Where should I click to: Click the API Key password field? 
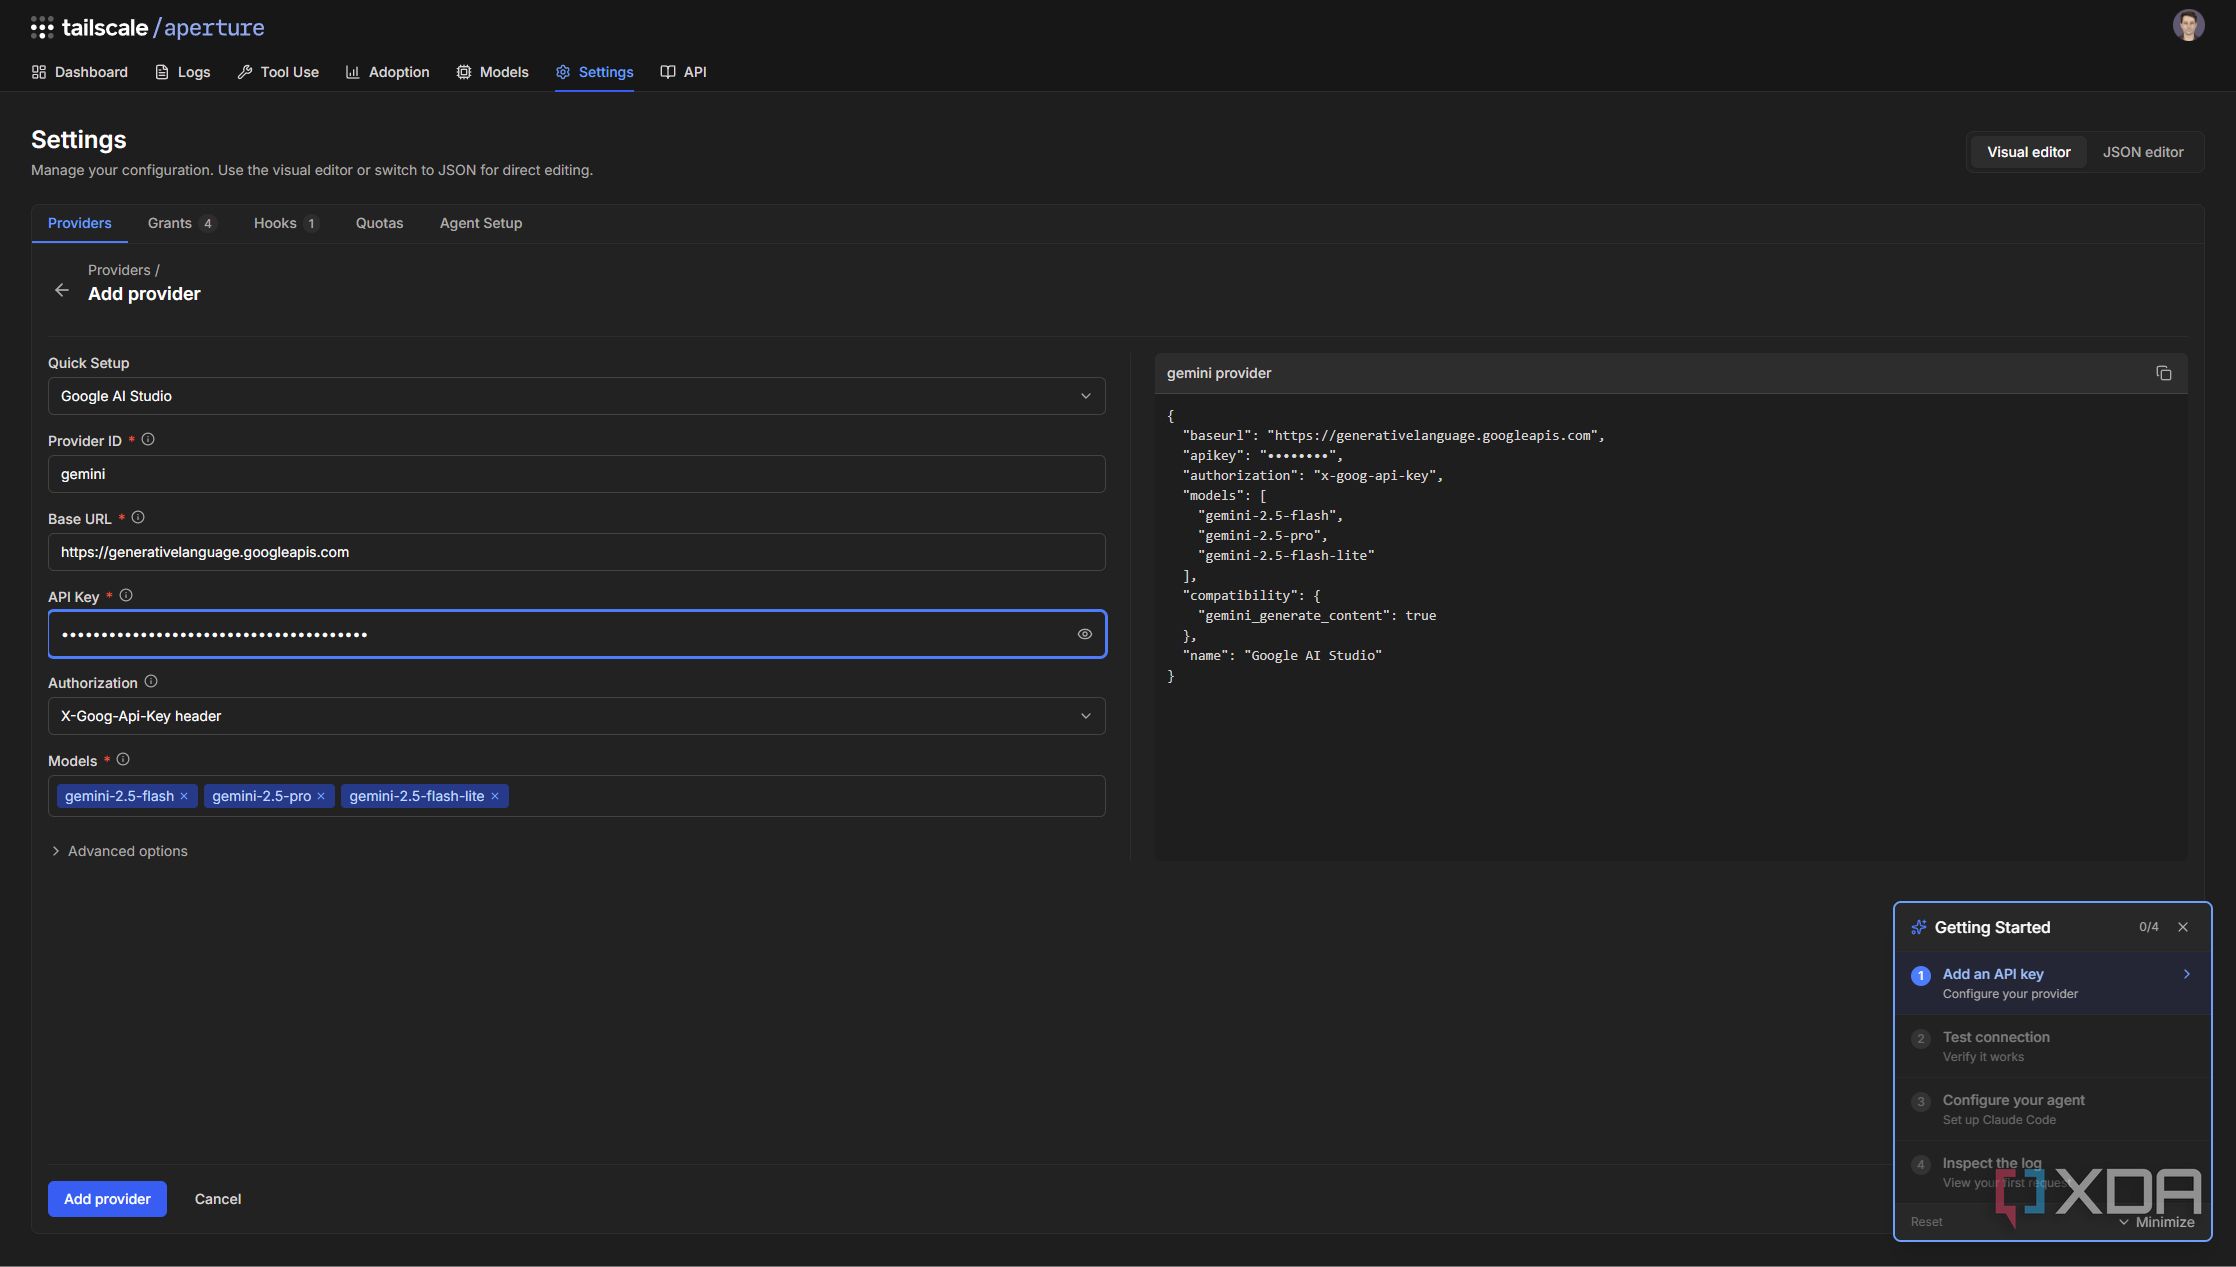click(577, 634)
